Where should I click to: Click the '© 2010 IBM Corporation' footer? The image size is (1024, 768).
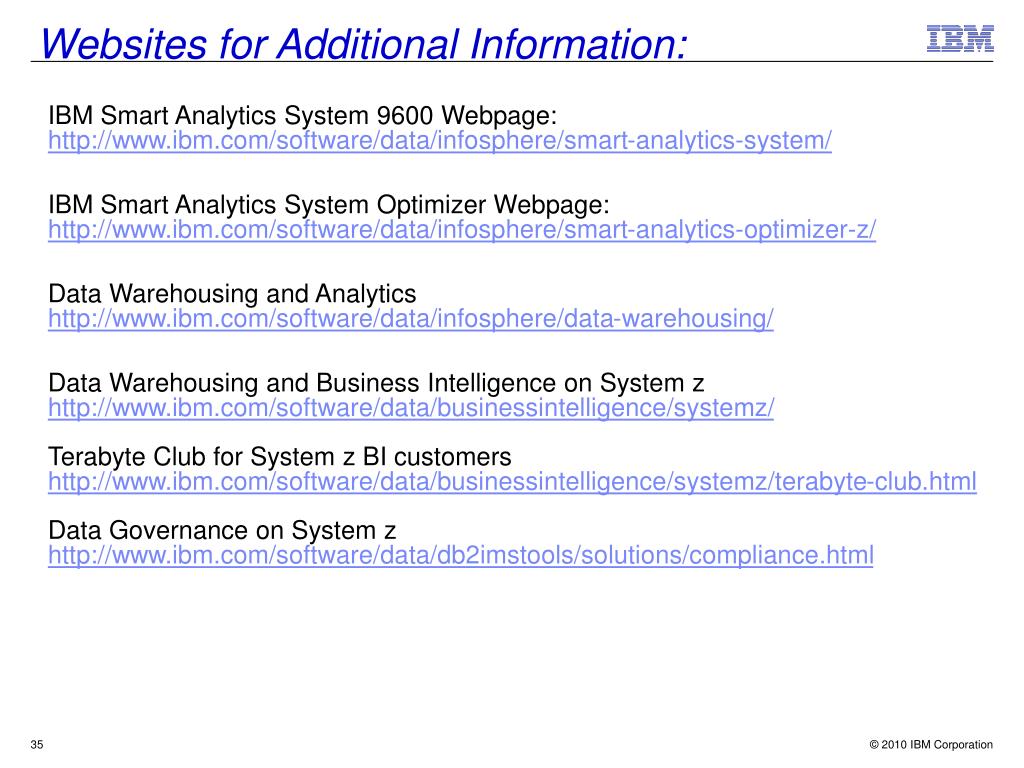pyautogui.click(x=931, y=744)
